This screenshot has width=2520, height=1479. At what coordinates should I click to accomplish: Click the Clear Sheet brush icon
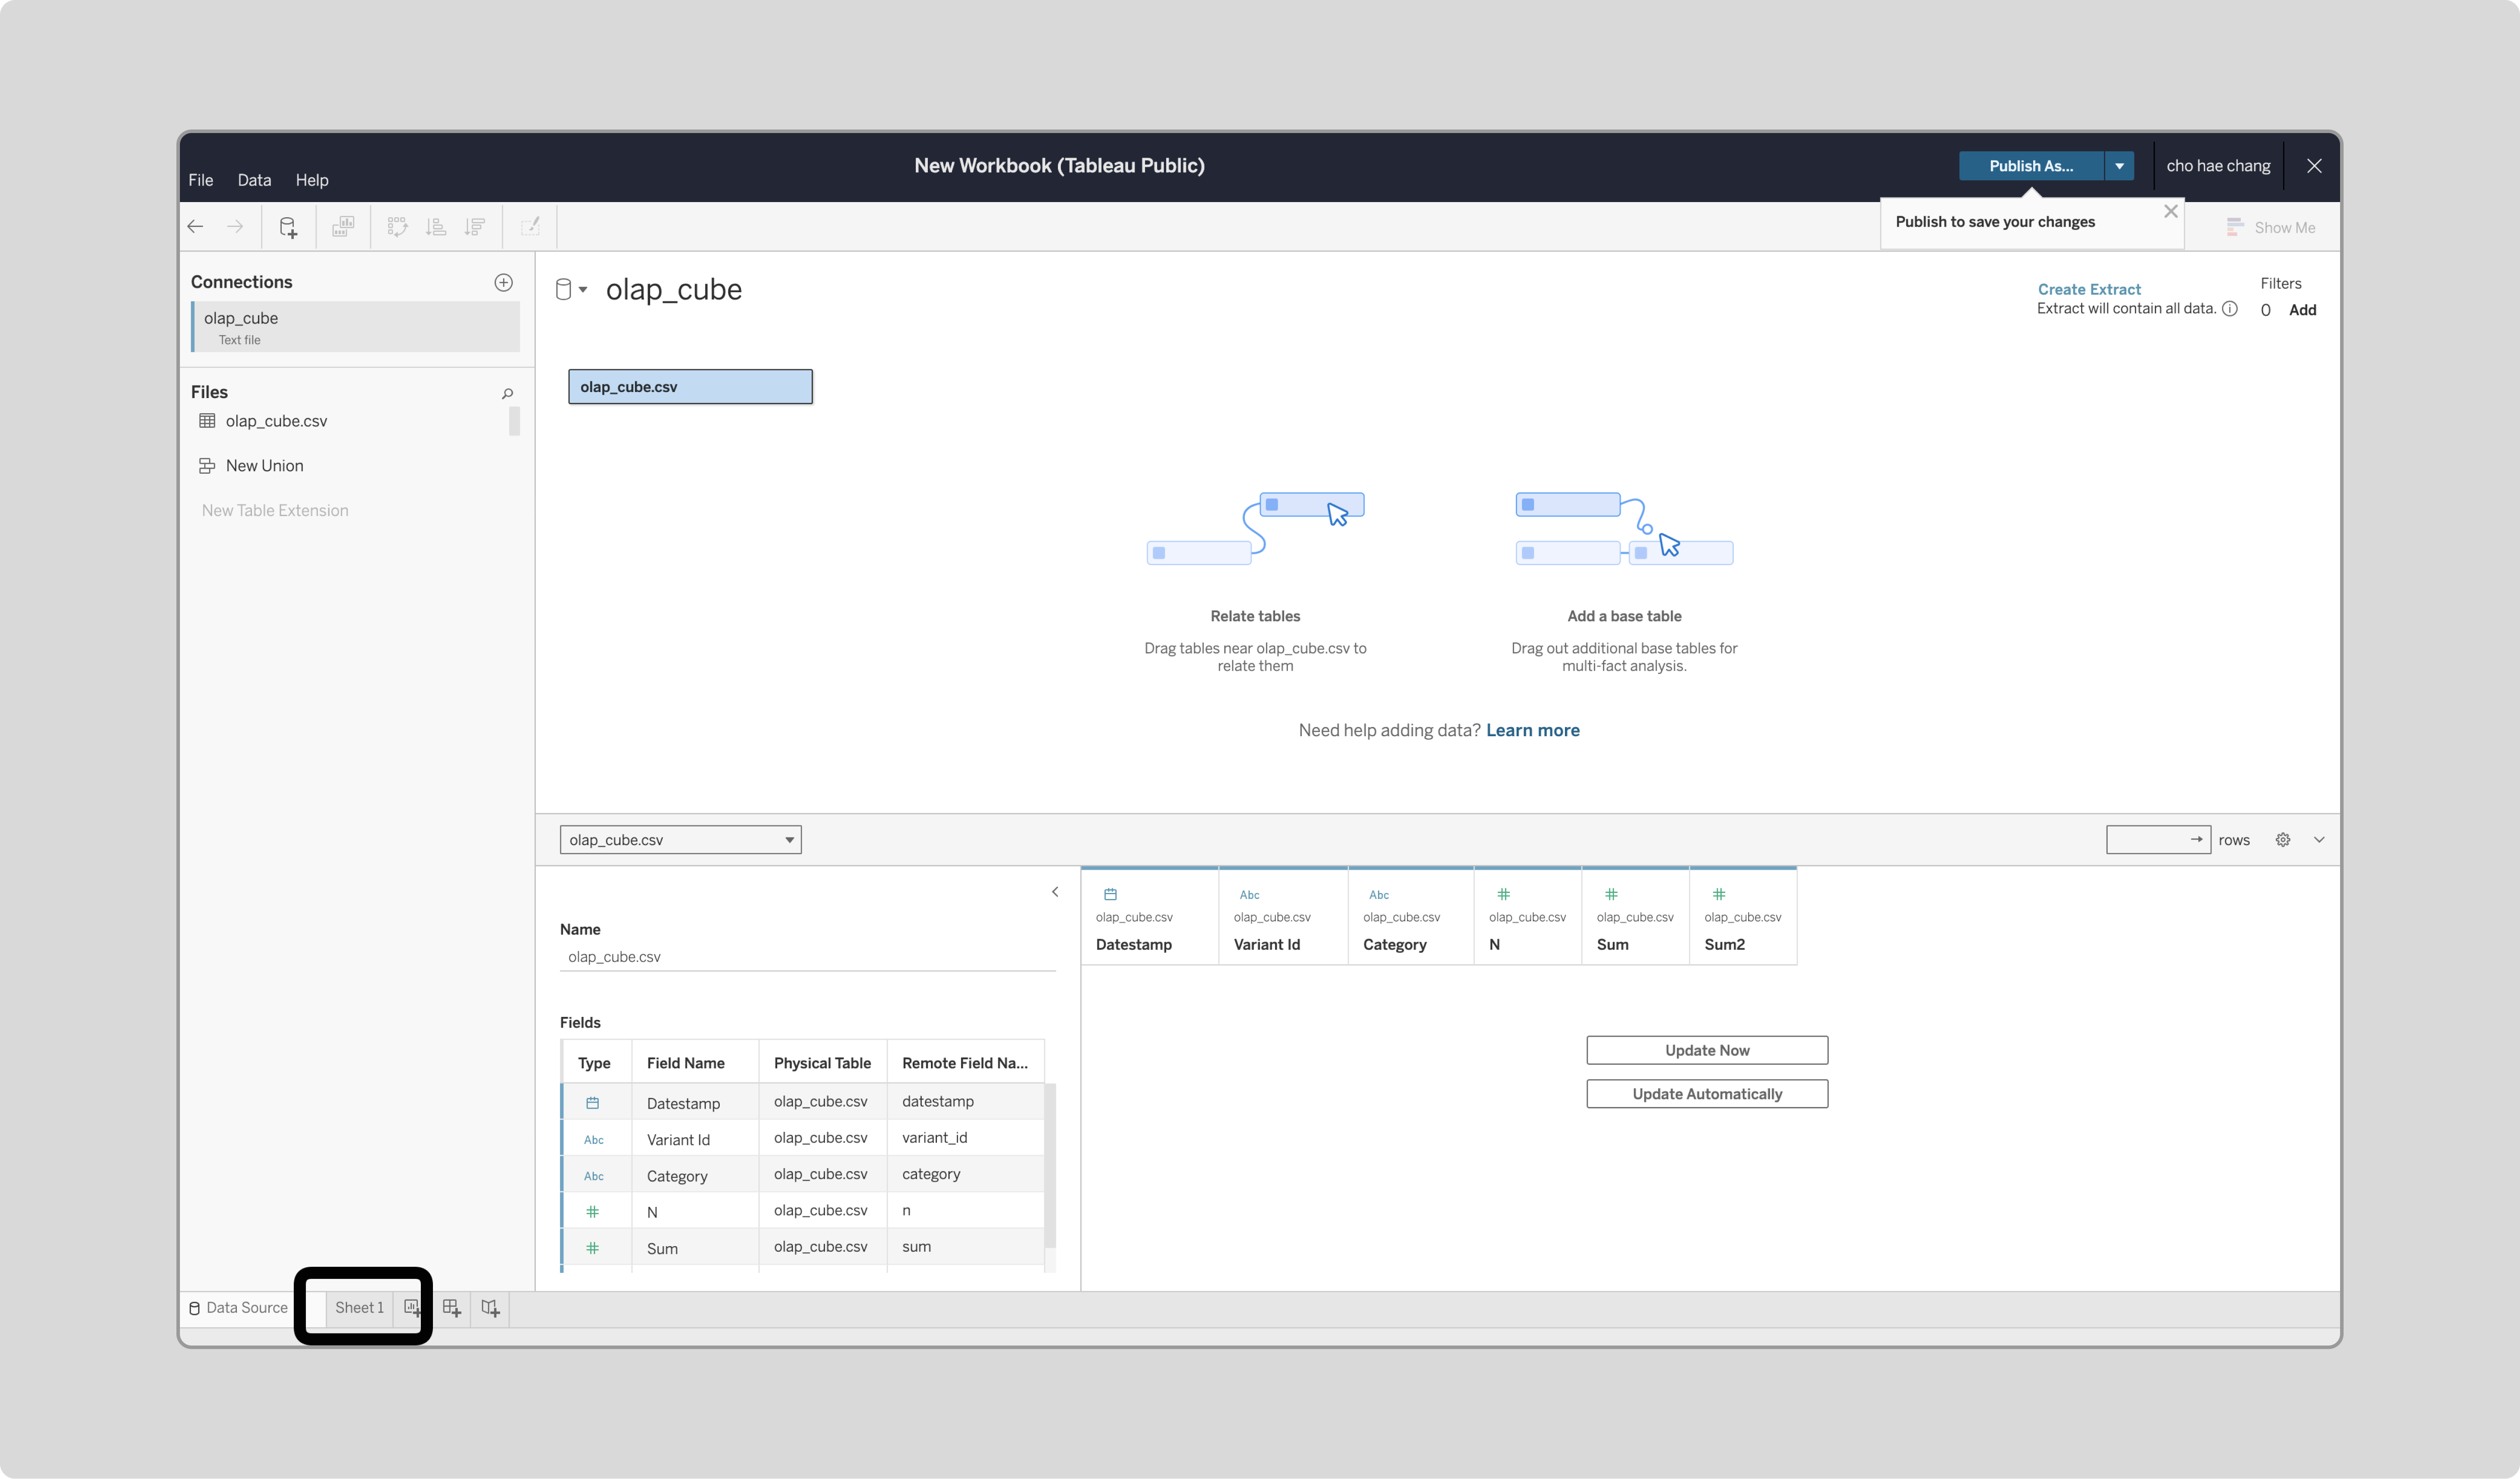click(x=530, y=227)
